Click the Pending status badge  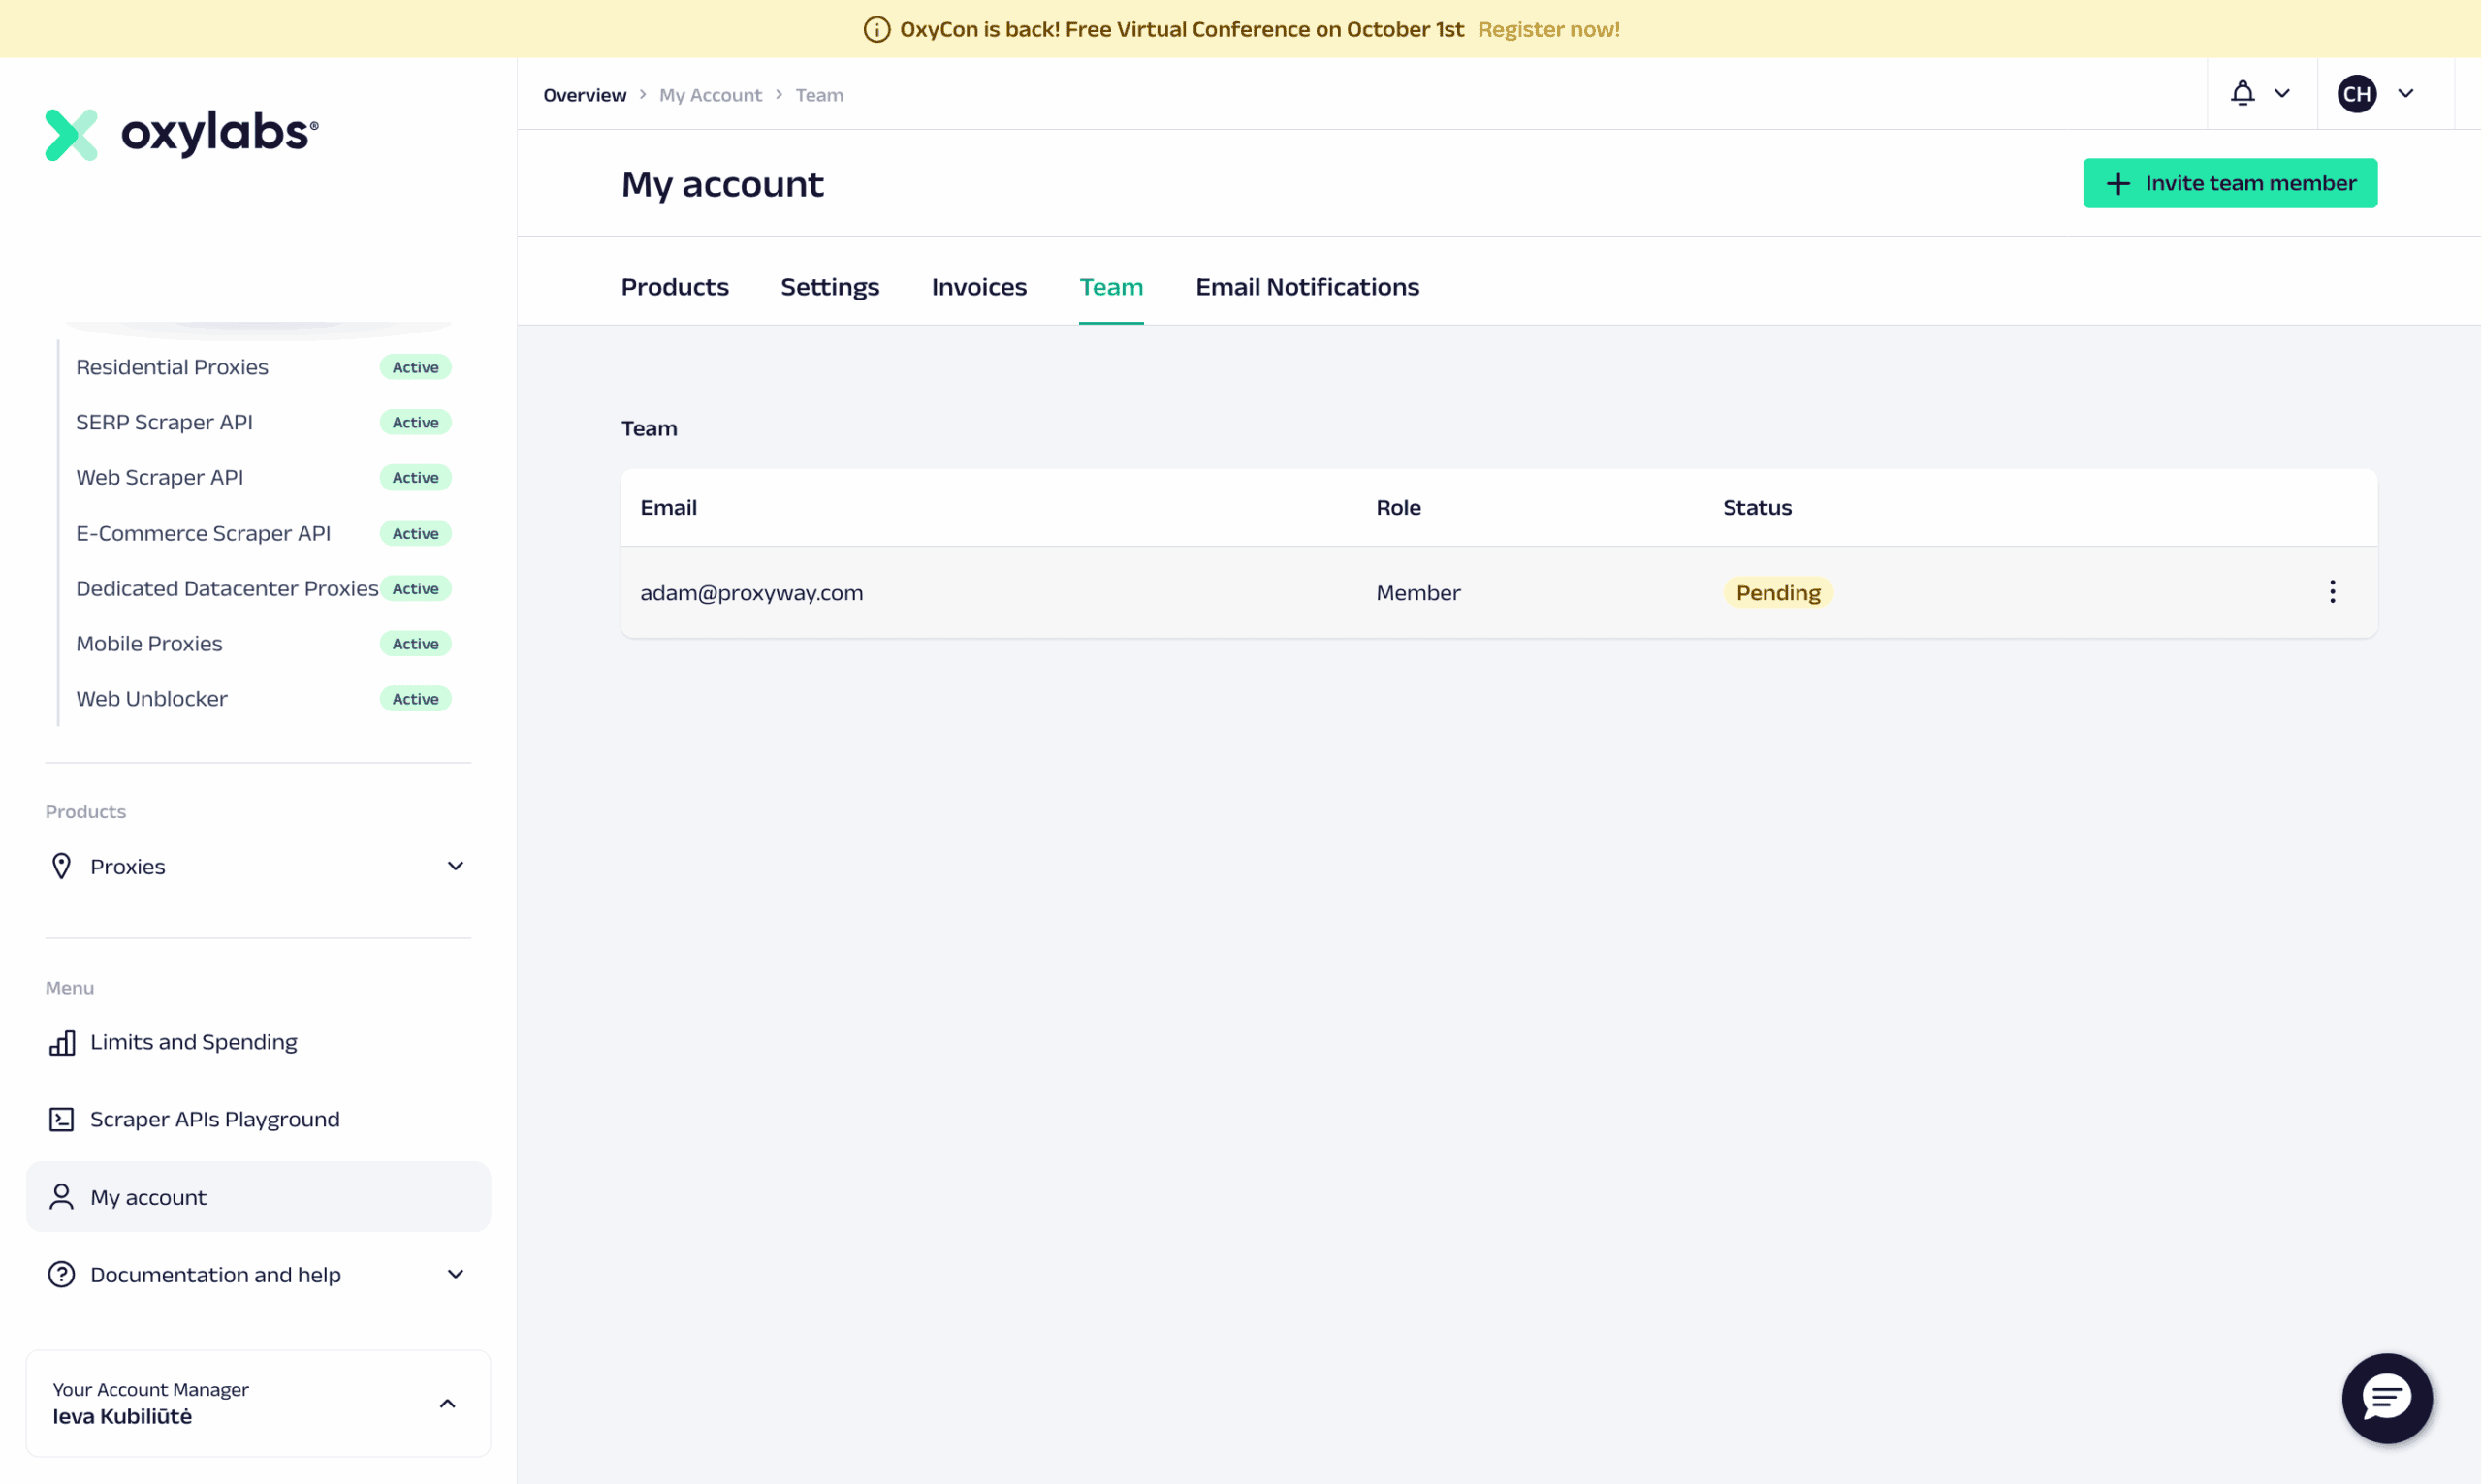[1778, 592]
